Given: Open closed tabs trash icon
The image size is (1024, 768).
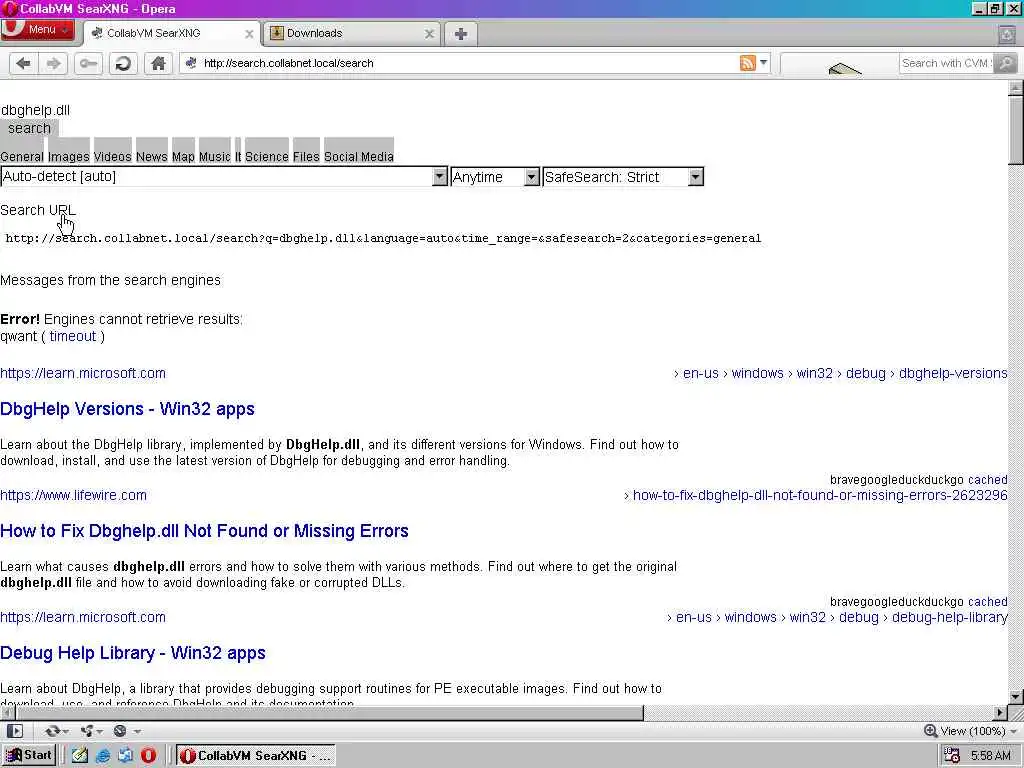Looking at the screenshot, I should [x=1007, y=34].
